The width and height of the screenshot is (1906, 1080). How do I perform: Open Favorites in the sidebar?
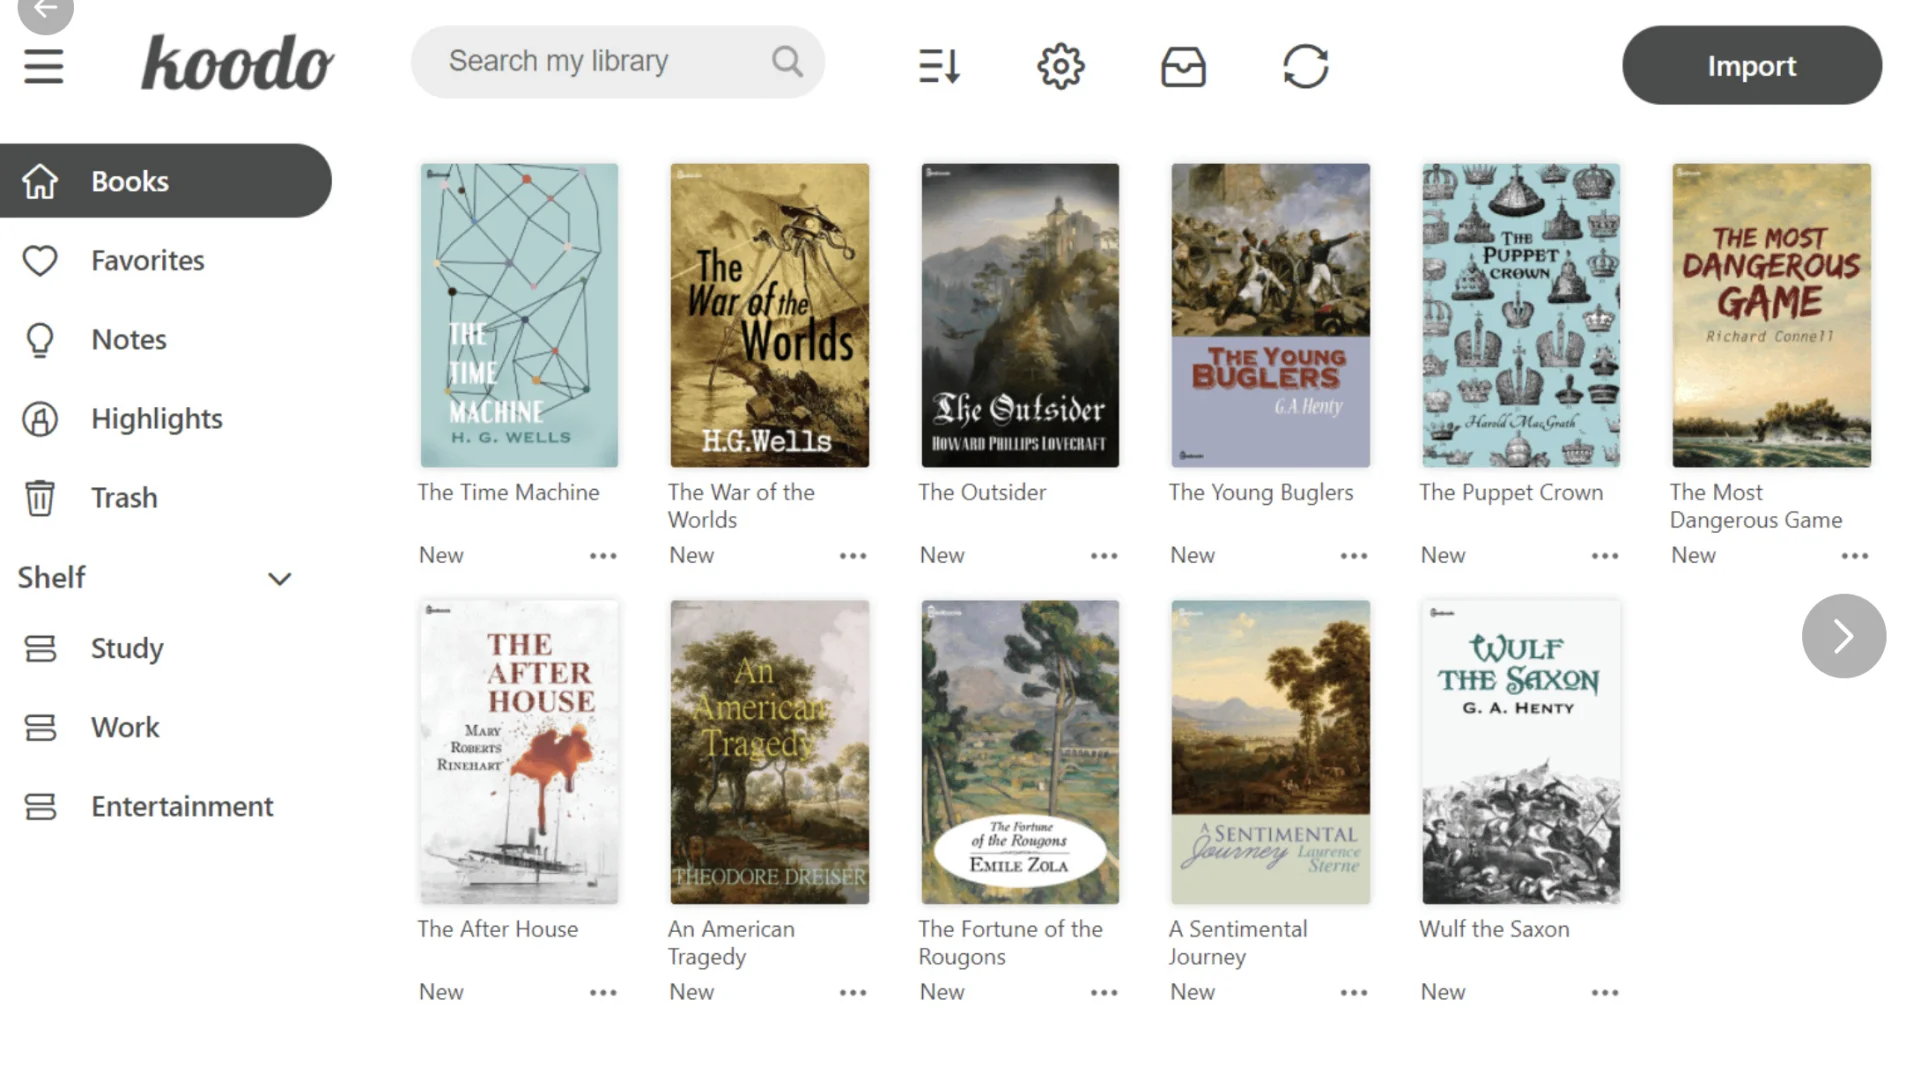148,261
